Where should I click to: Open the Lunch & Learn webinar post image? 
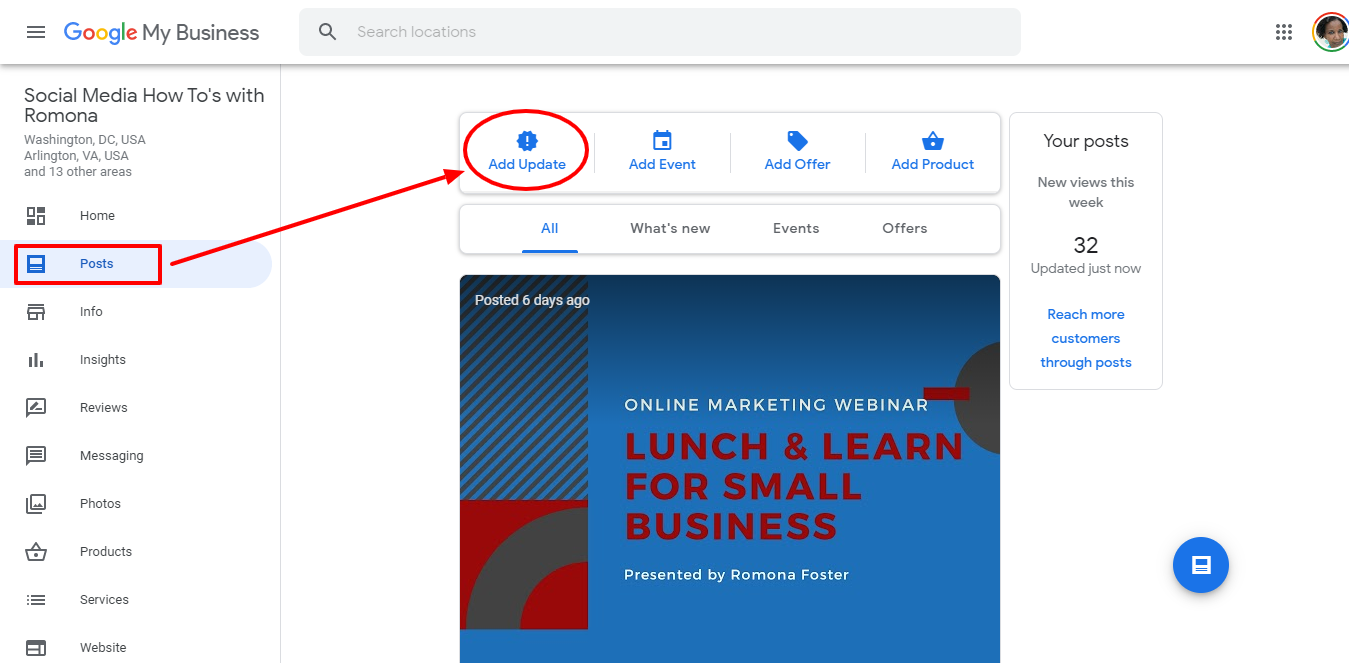[x=730, y=469]
